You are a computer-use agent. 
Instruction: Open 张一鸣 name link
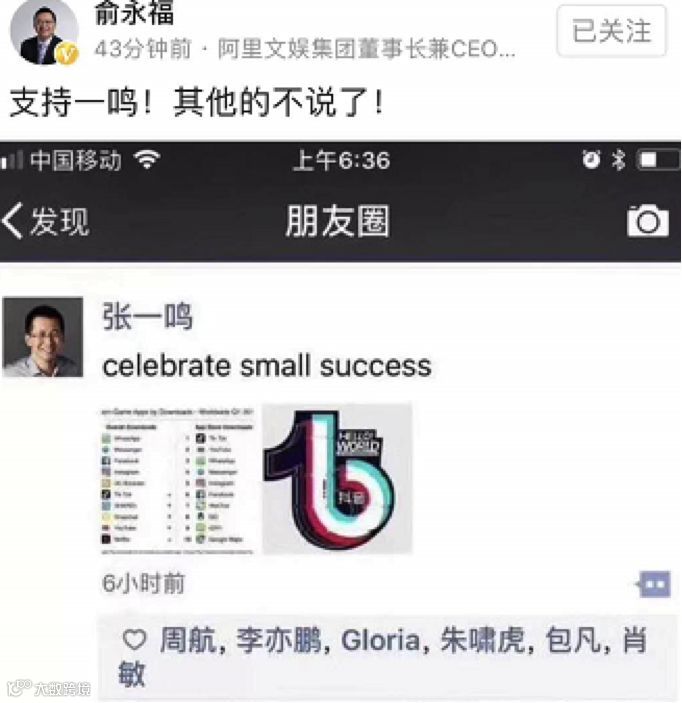tap(148, 317)
